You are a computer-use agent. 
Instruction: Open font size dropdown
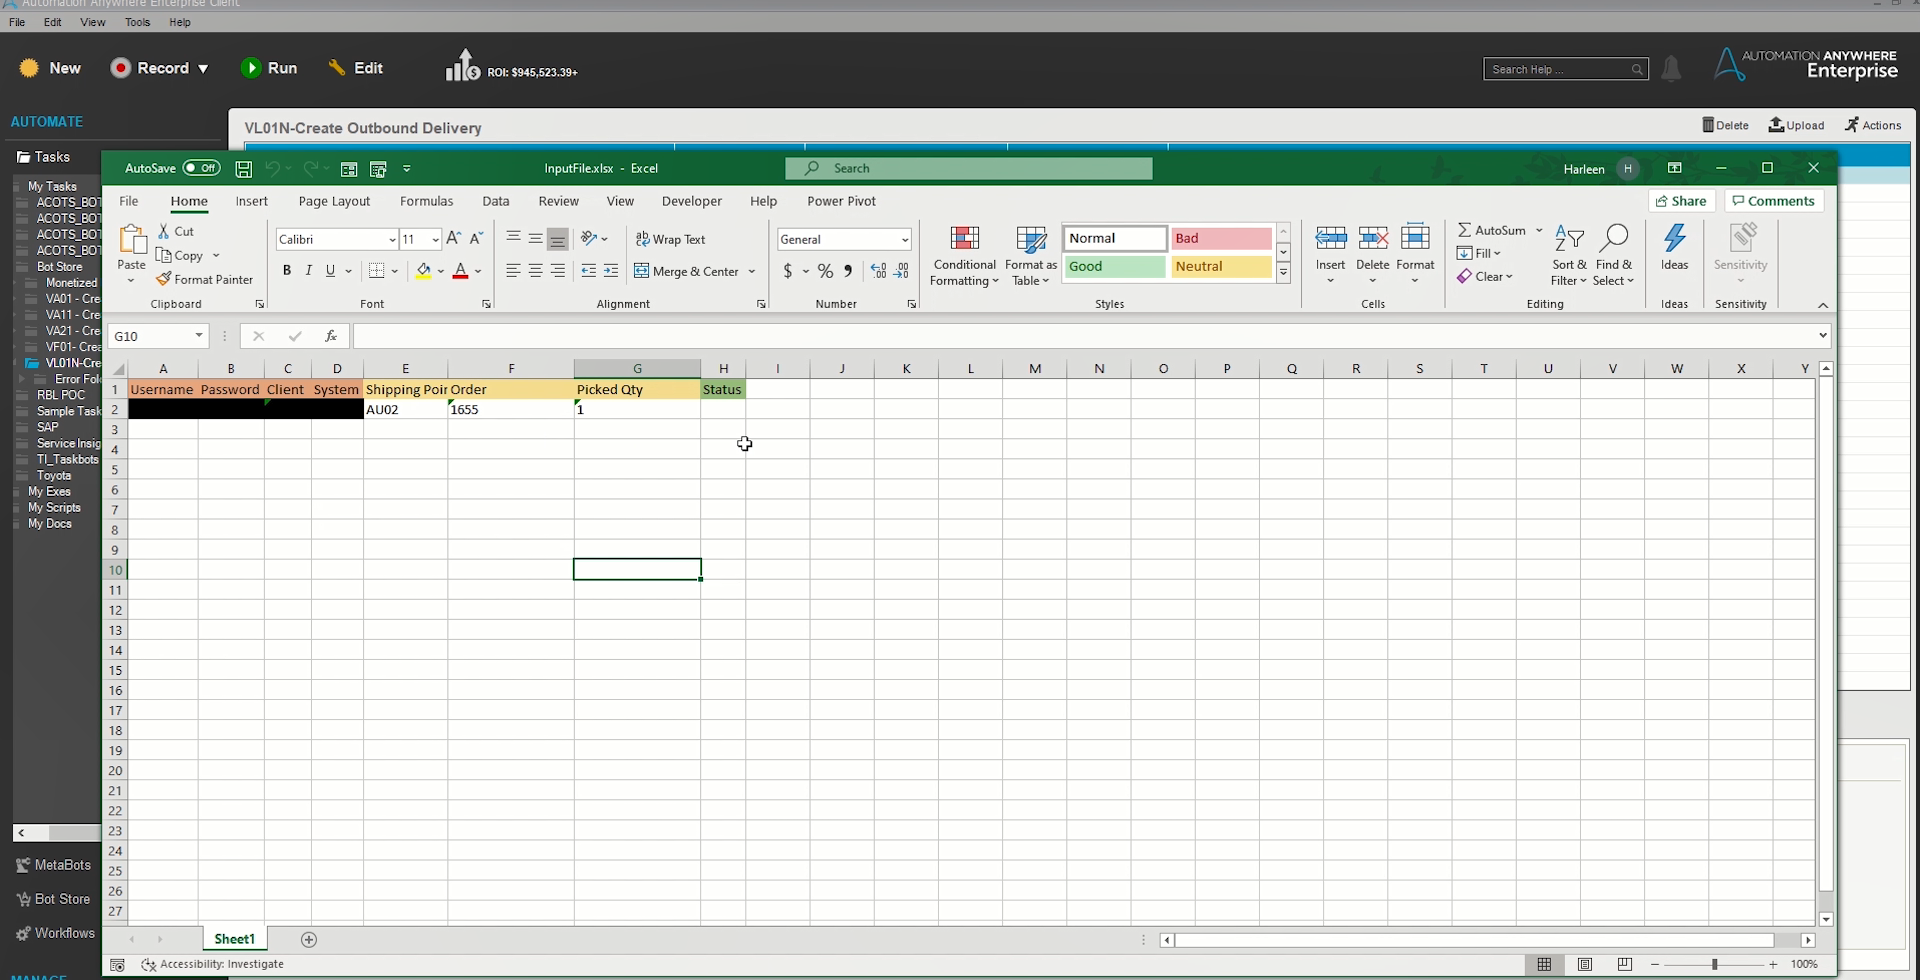[435, 240]
